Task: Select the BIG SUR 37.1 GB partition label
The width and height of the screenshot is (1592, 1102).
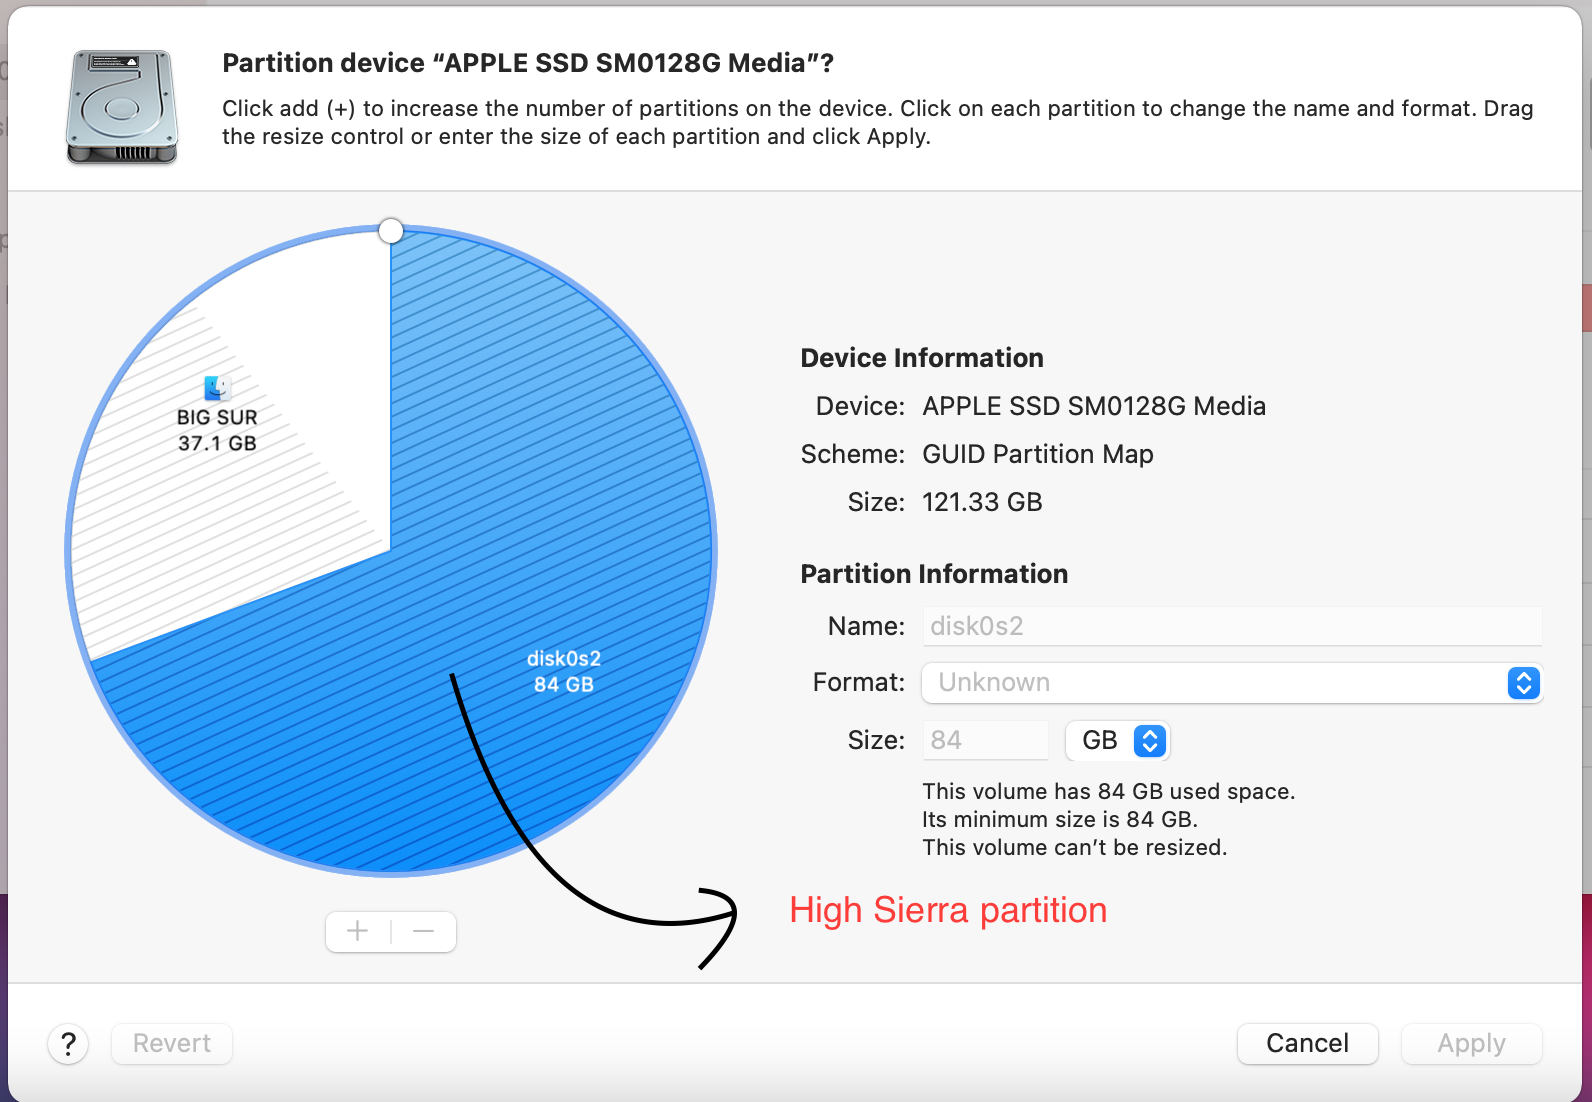Action: [x=217, y=430]
